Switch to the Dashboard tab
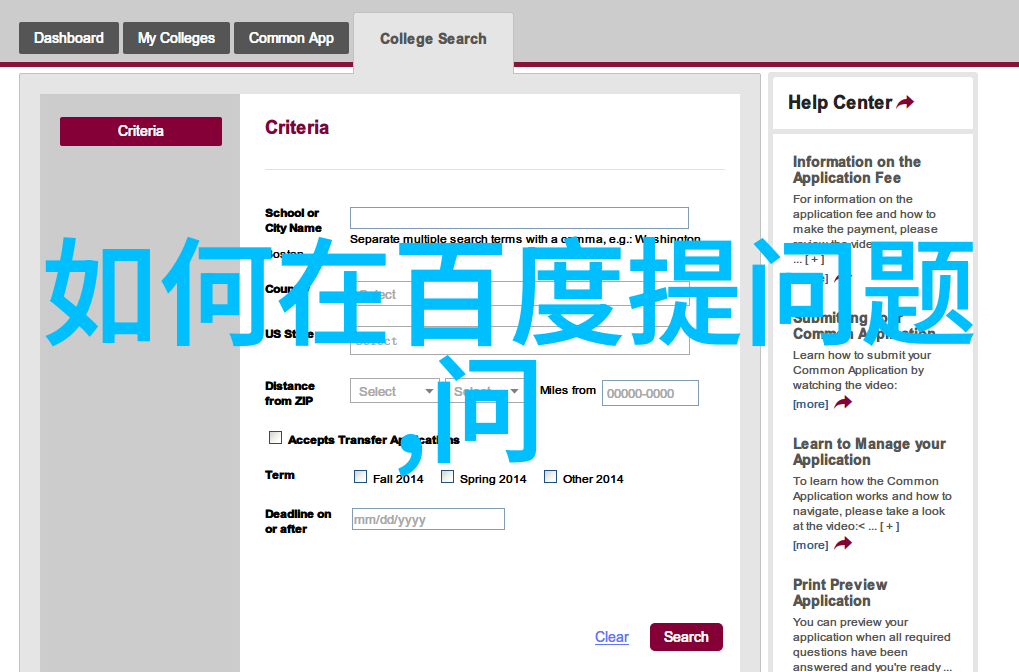Viewport: 1019px width, 672px height. (x=69, y=38)
